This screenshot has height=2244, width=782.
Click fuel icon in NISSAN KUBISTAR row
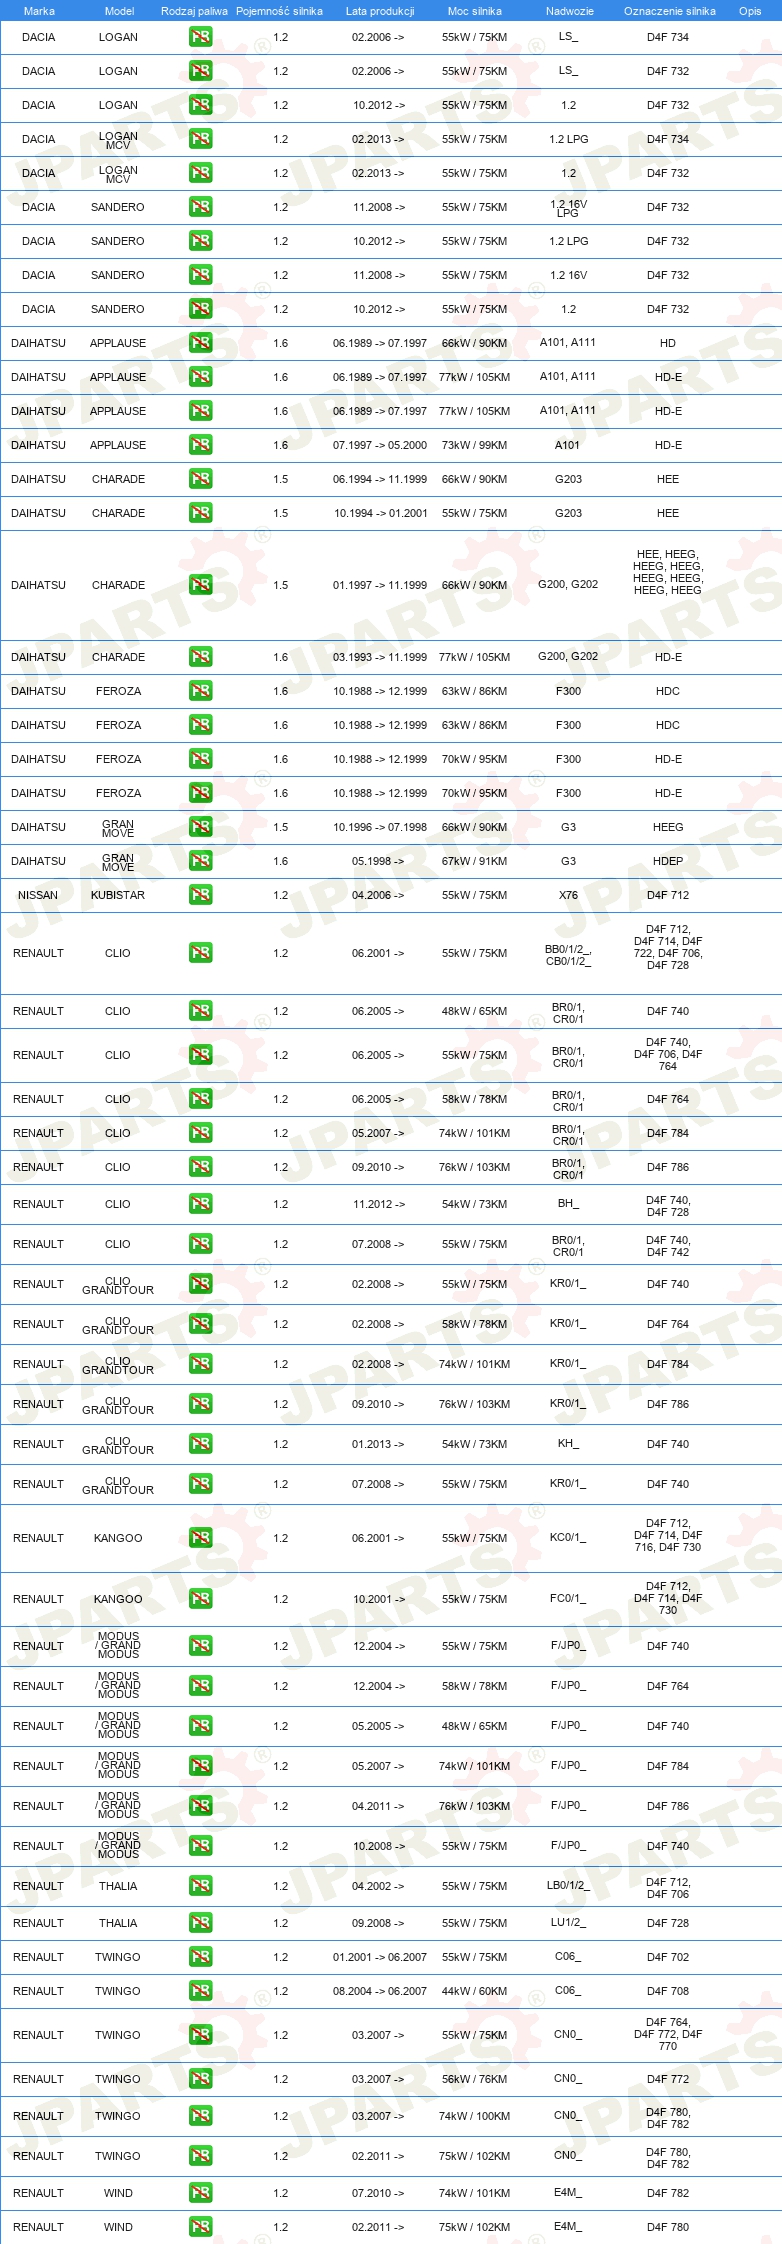tap(200, 895)
